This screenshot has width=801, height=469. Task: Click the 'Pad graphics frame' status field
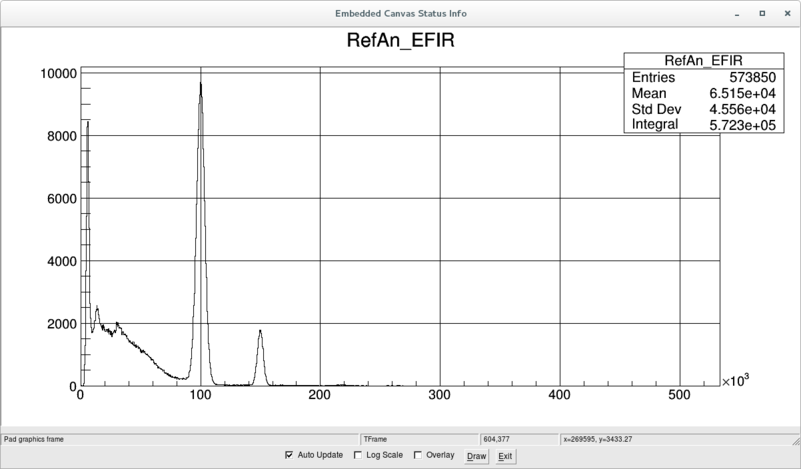coord(180,439)
